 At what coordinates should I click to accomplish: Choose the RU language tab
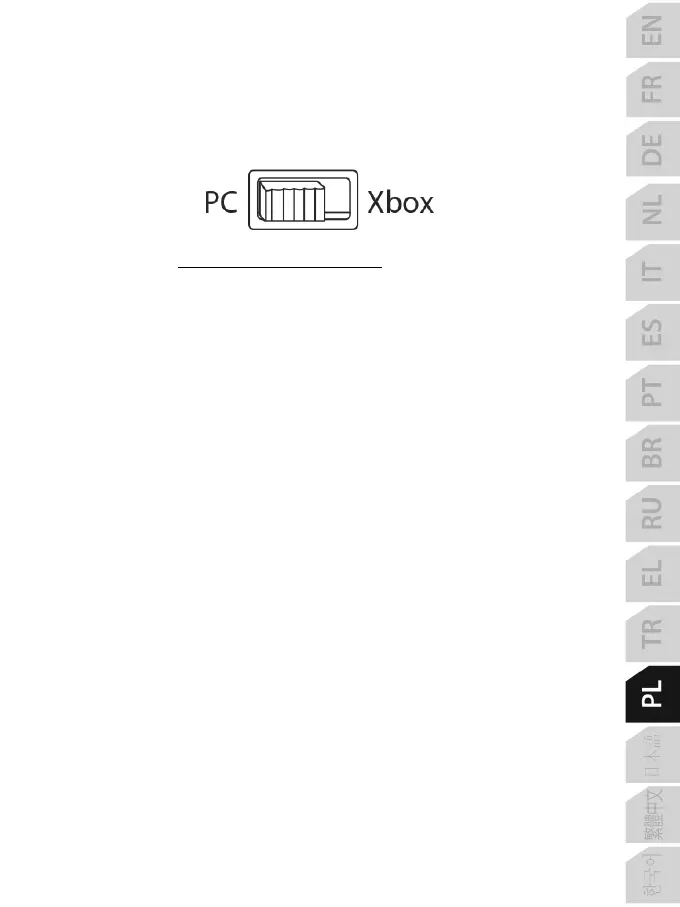652,513
